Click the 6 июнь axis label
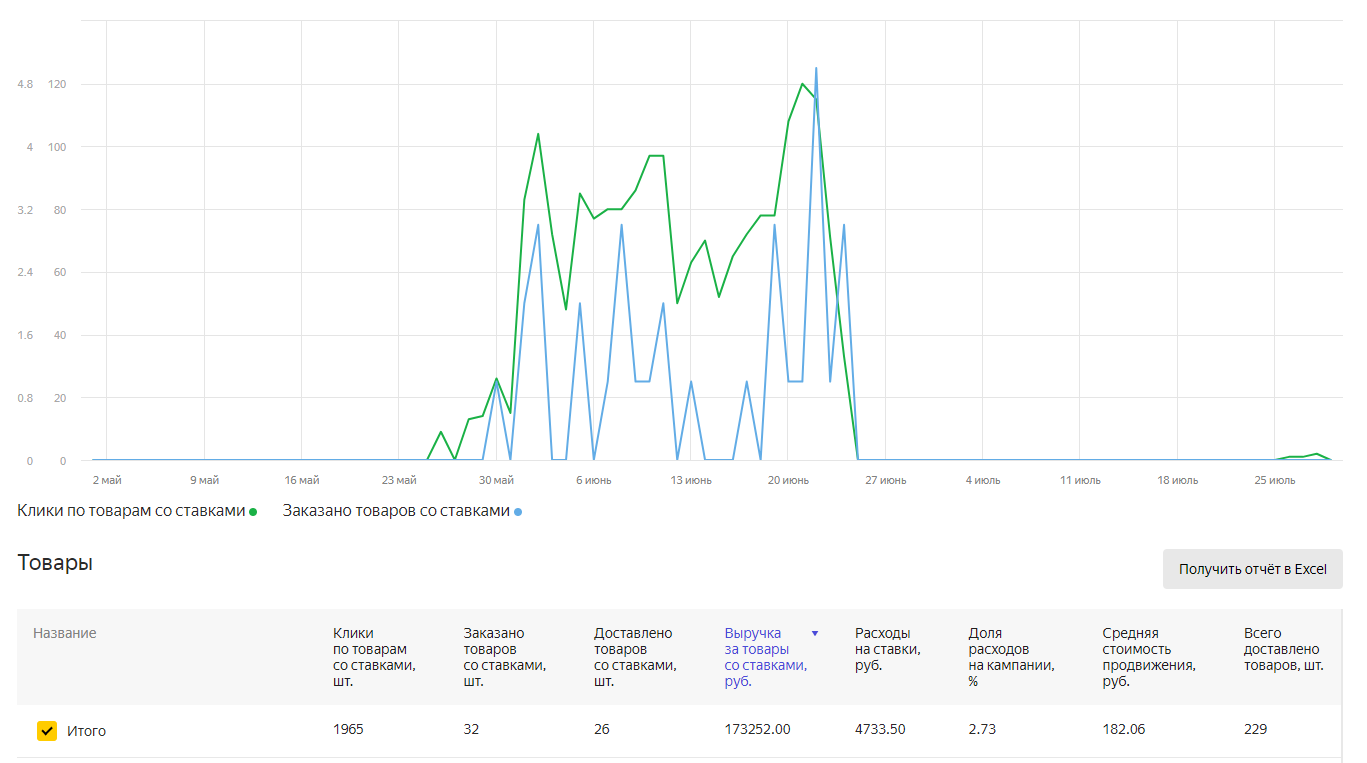Viewport: 1367px width, 763px height. pyautogui.click(x=593, y=481)
